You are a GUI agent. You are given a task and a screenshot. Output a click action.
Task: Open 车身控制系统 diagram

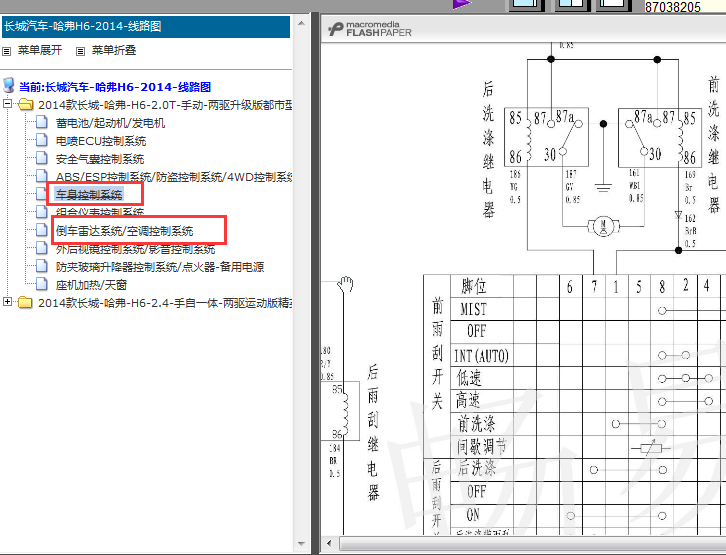pos(89,194)
